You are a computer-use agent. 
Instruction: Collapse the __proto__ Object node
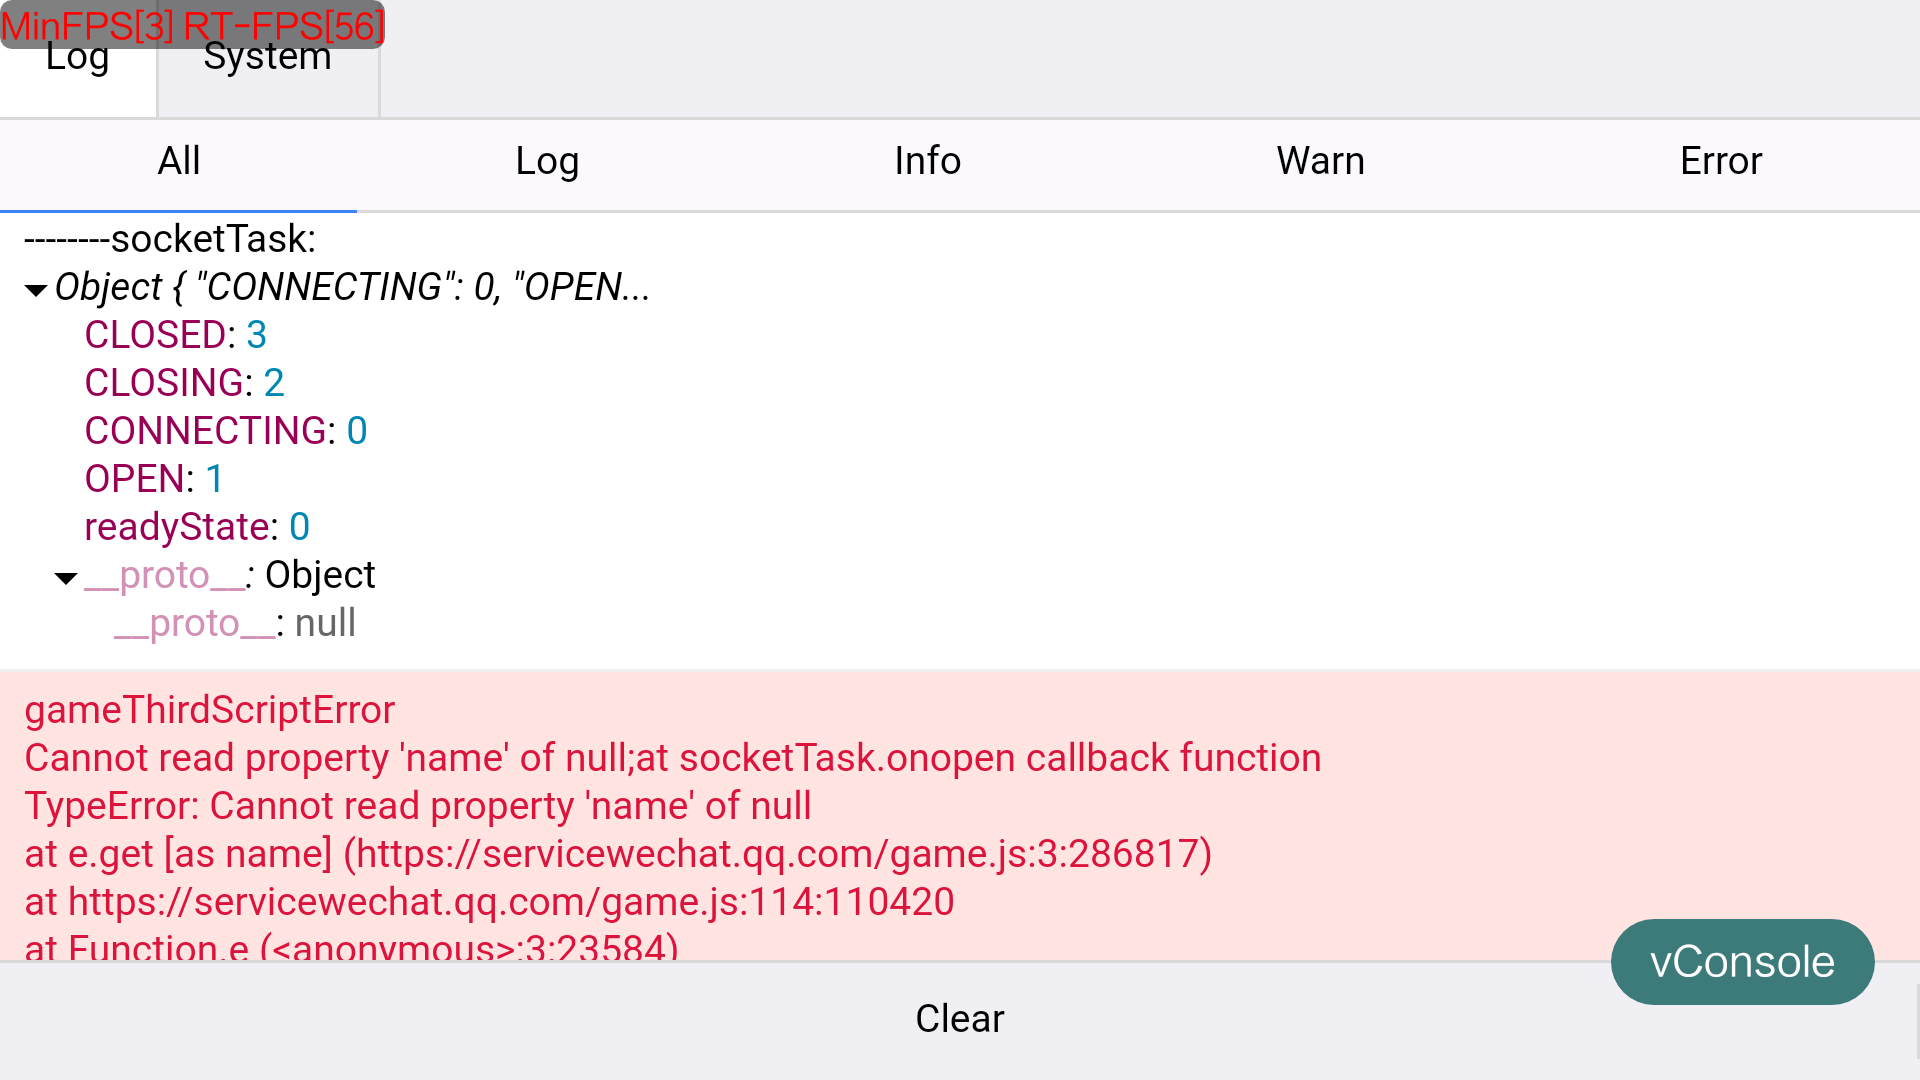tap(66, 578)
